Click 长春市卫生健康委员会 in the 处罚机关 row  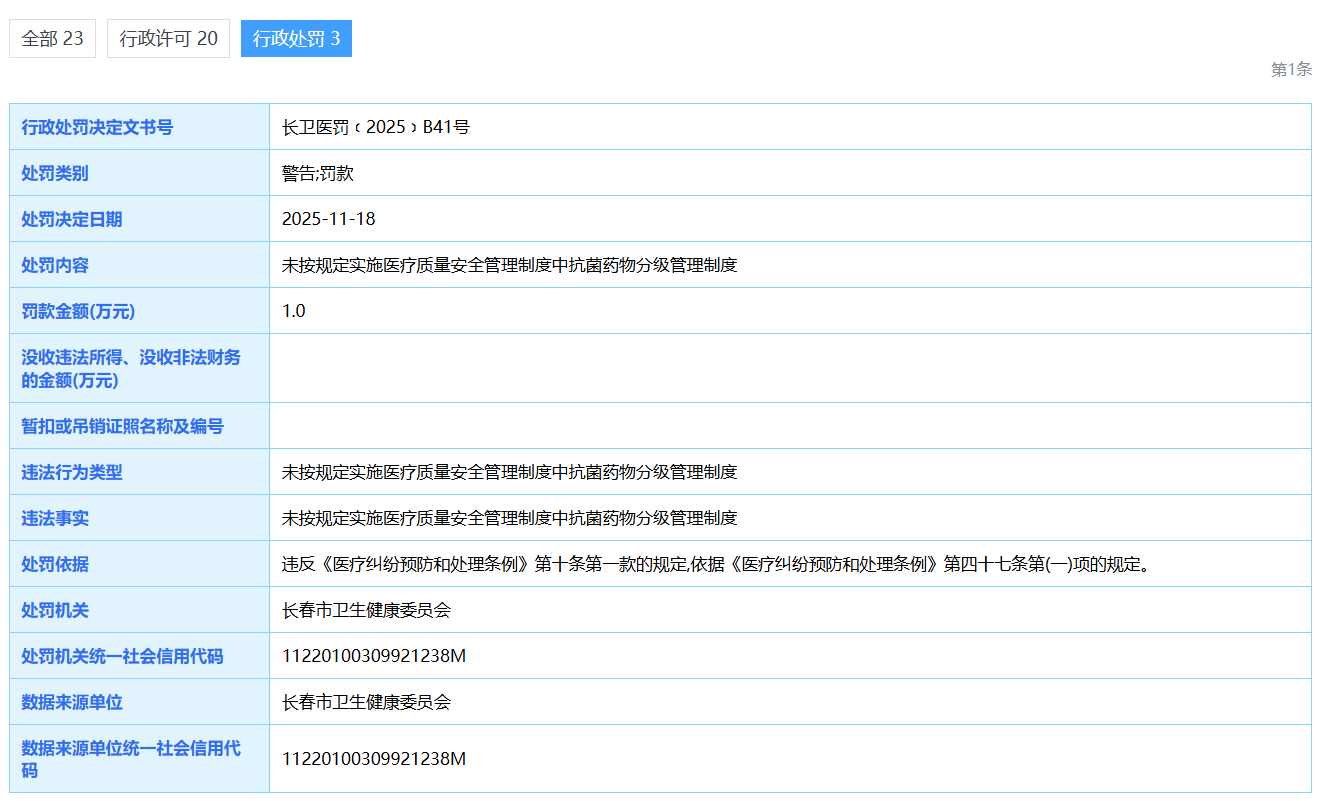pos(366,610)
